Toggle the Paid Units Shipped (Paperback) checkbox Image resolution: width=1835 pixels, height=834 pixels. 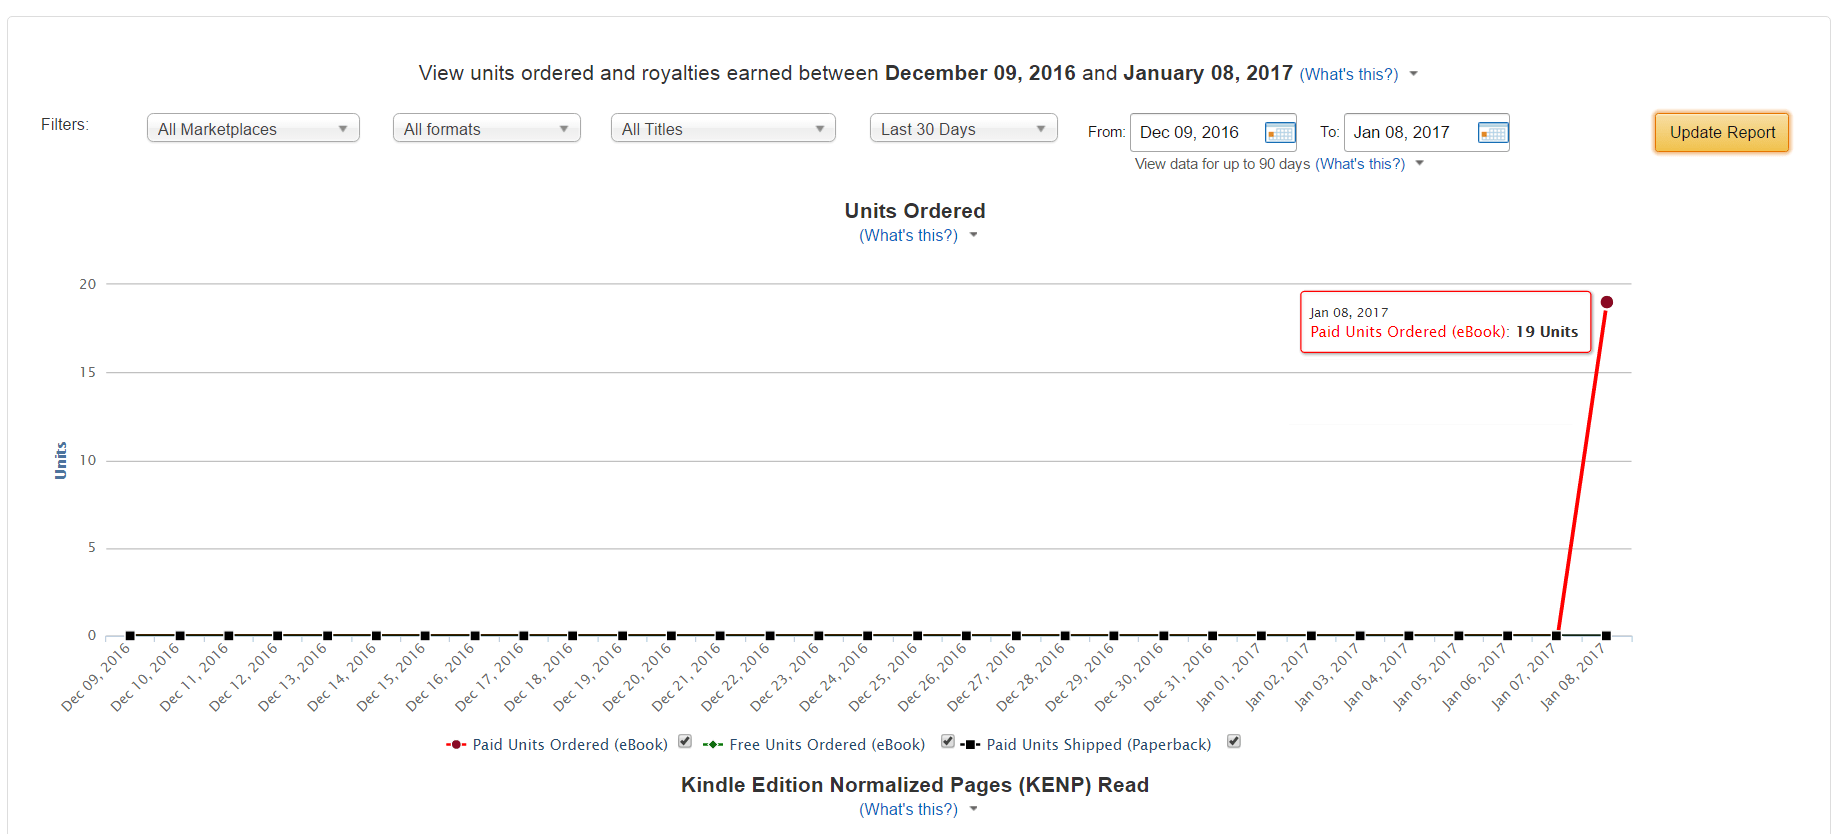[x=1234, y=741]
